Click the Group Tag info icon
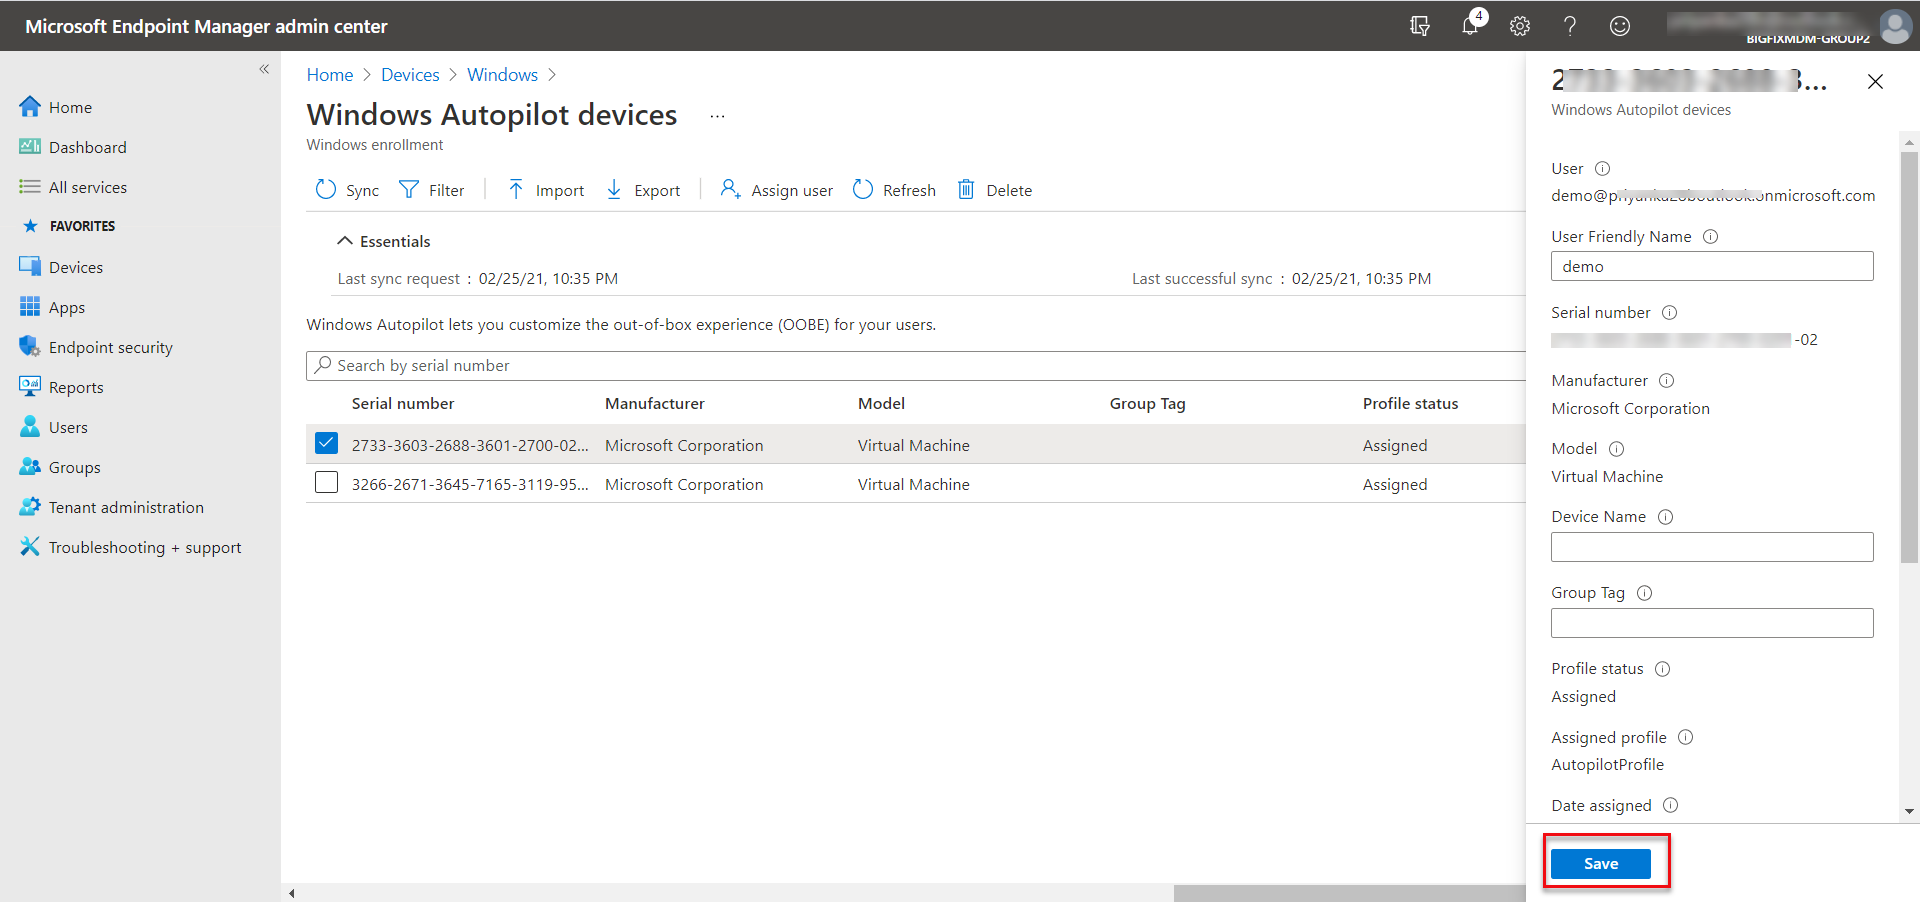1920x902 pixels. pyautogui.click(x=1644, y=592)
